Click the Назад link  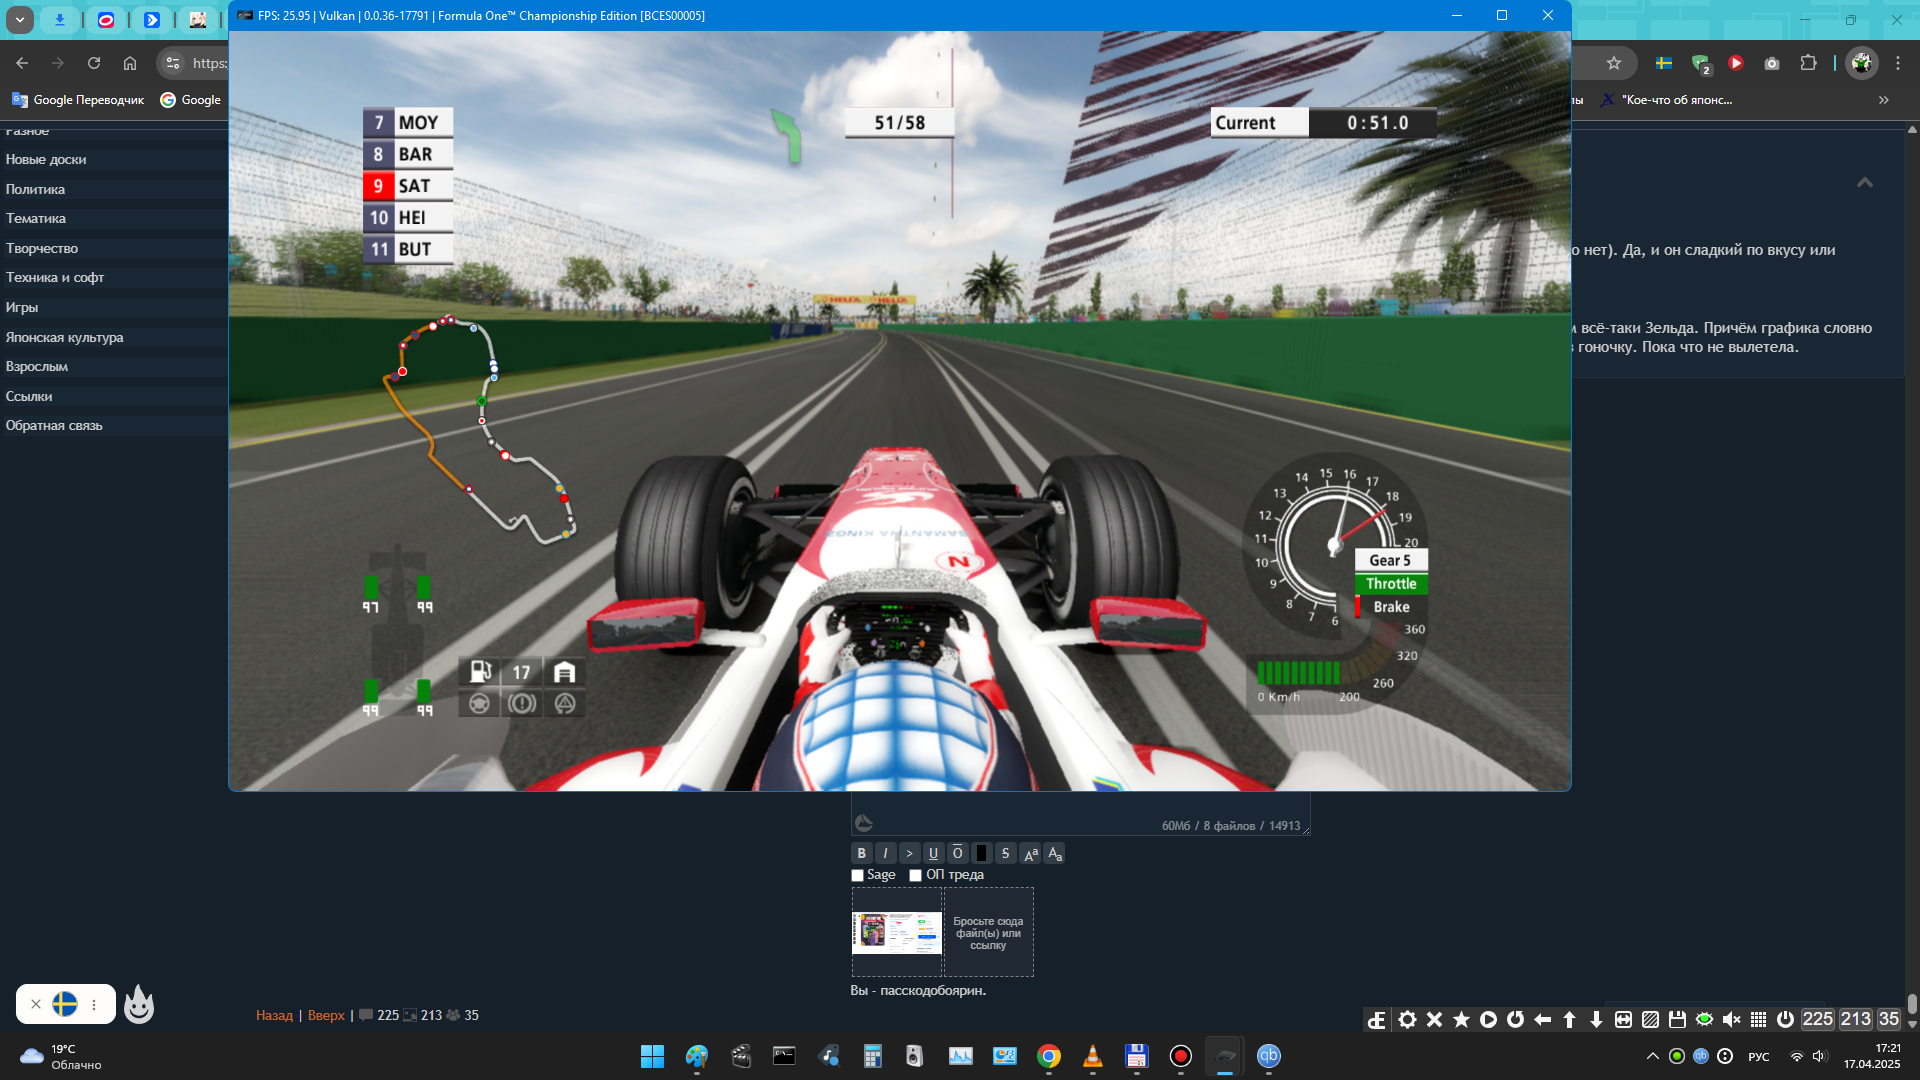pos(274,1015)
